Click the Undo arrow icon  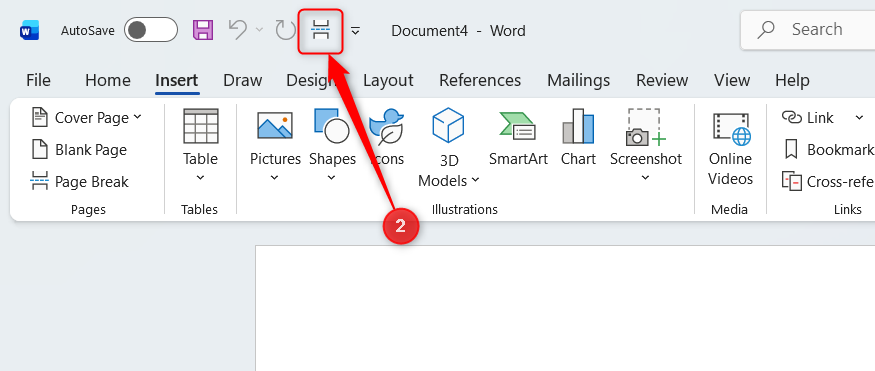coord(238,30)
